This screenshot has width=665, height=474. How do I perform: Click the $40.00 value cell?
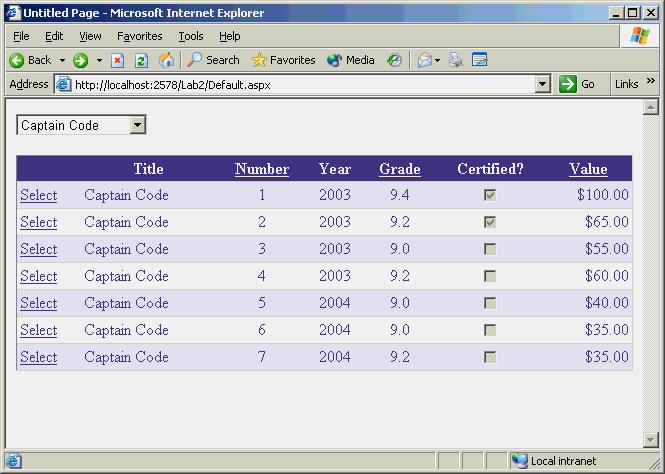pyautogui.click(x=607, y=303)
